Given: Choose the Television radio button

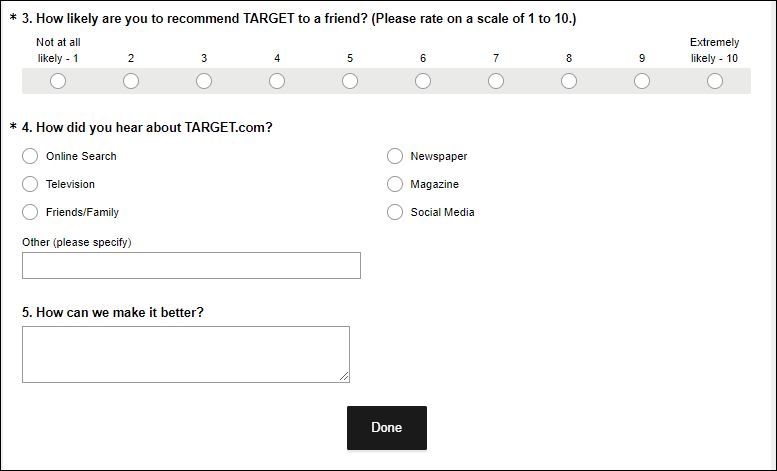Looking at the screenshot, I should point(30,184).
